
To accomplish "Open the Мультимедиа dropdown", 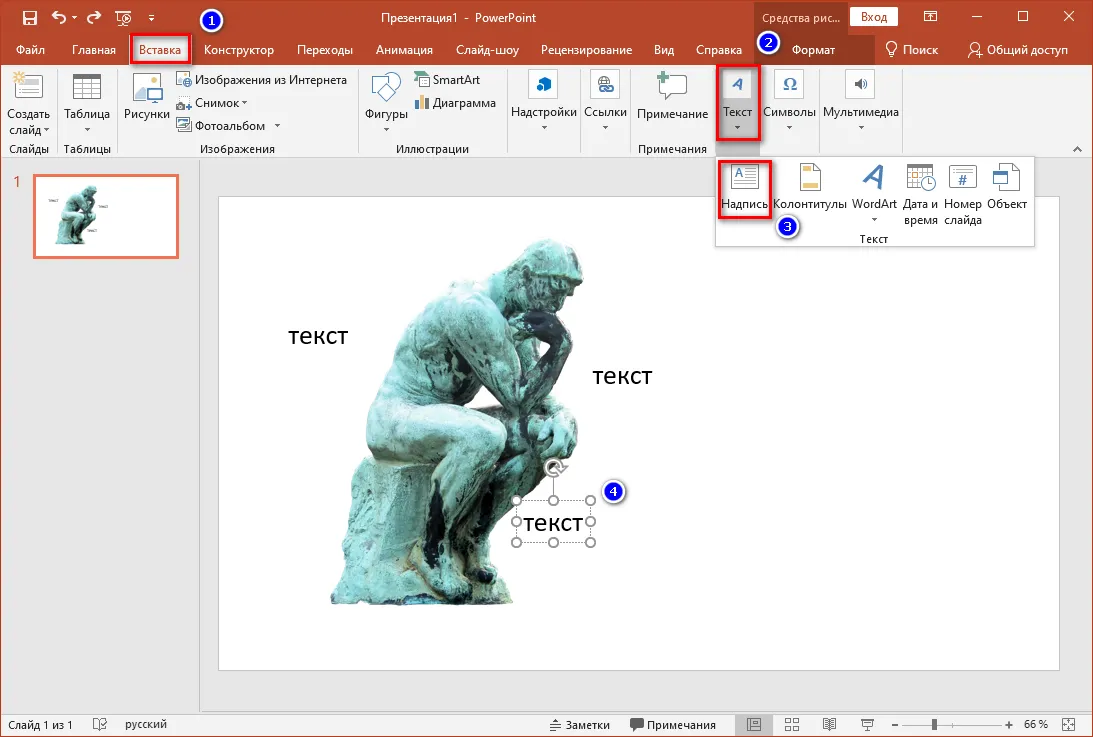I will click(861, 102).
